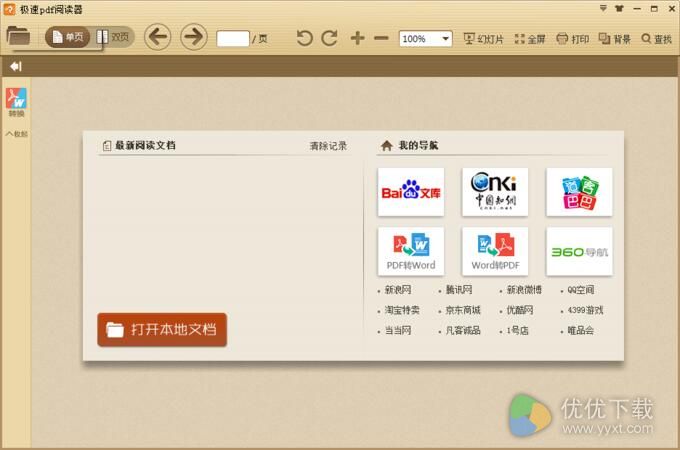Rotate document counterclockwise
This screenshot has height=450, width=680.
pyautogui.click(x=304, y=38)
